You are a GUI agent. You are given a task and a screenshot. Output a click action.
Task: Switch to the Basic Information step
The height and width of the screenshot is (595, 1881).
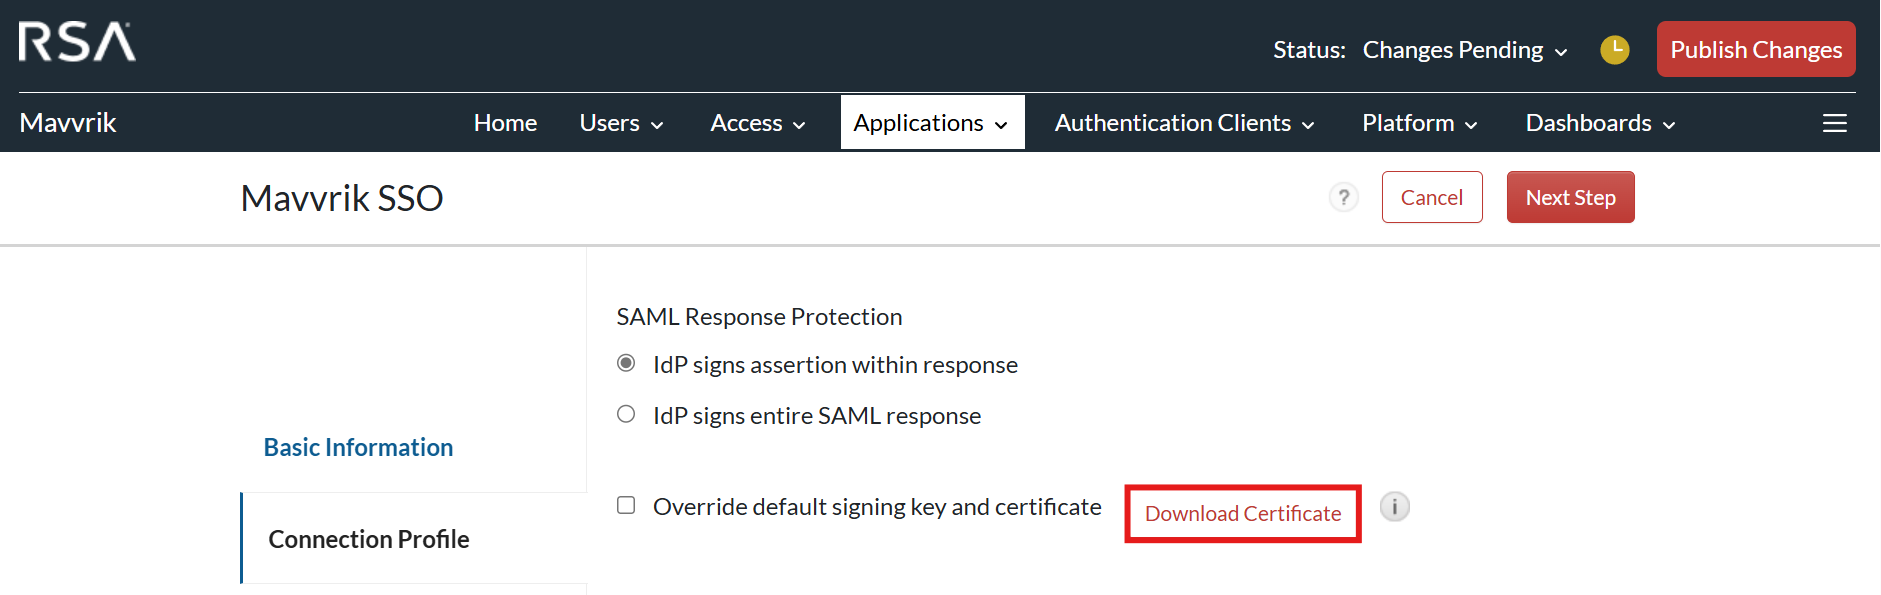[x=358, y=447]
